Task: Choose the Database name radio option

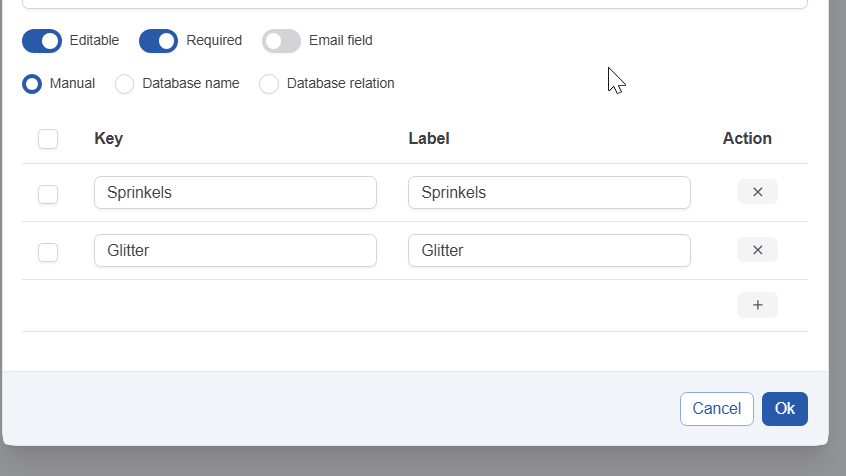Action: 125,84
